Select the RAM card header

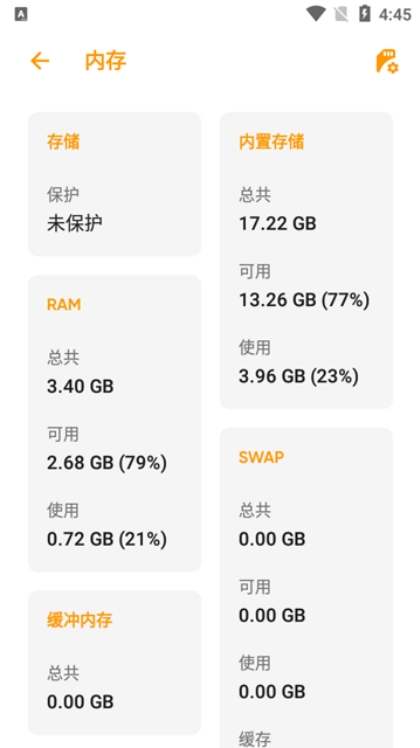[64, 305]
